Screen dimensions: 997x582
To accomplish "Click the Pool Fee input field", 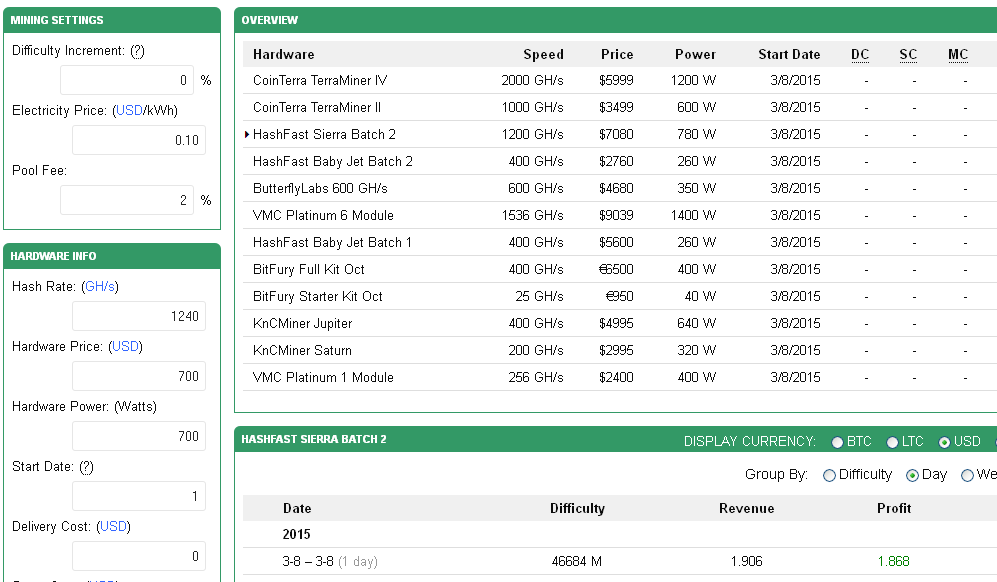I will click(127, 200).
